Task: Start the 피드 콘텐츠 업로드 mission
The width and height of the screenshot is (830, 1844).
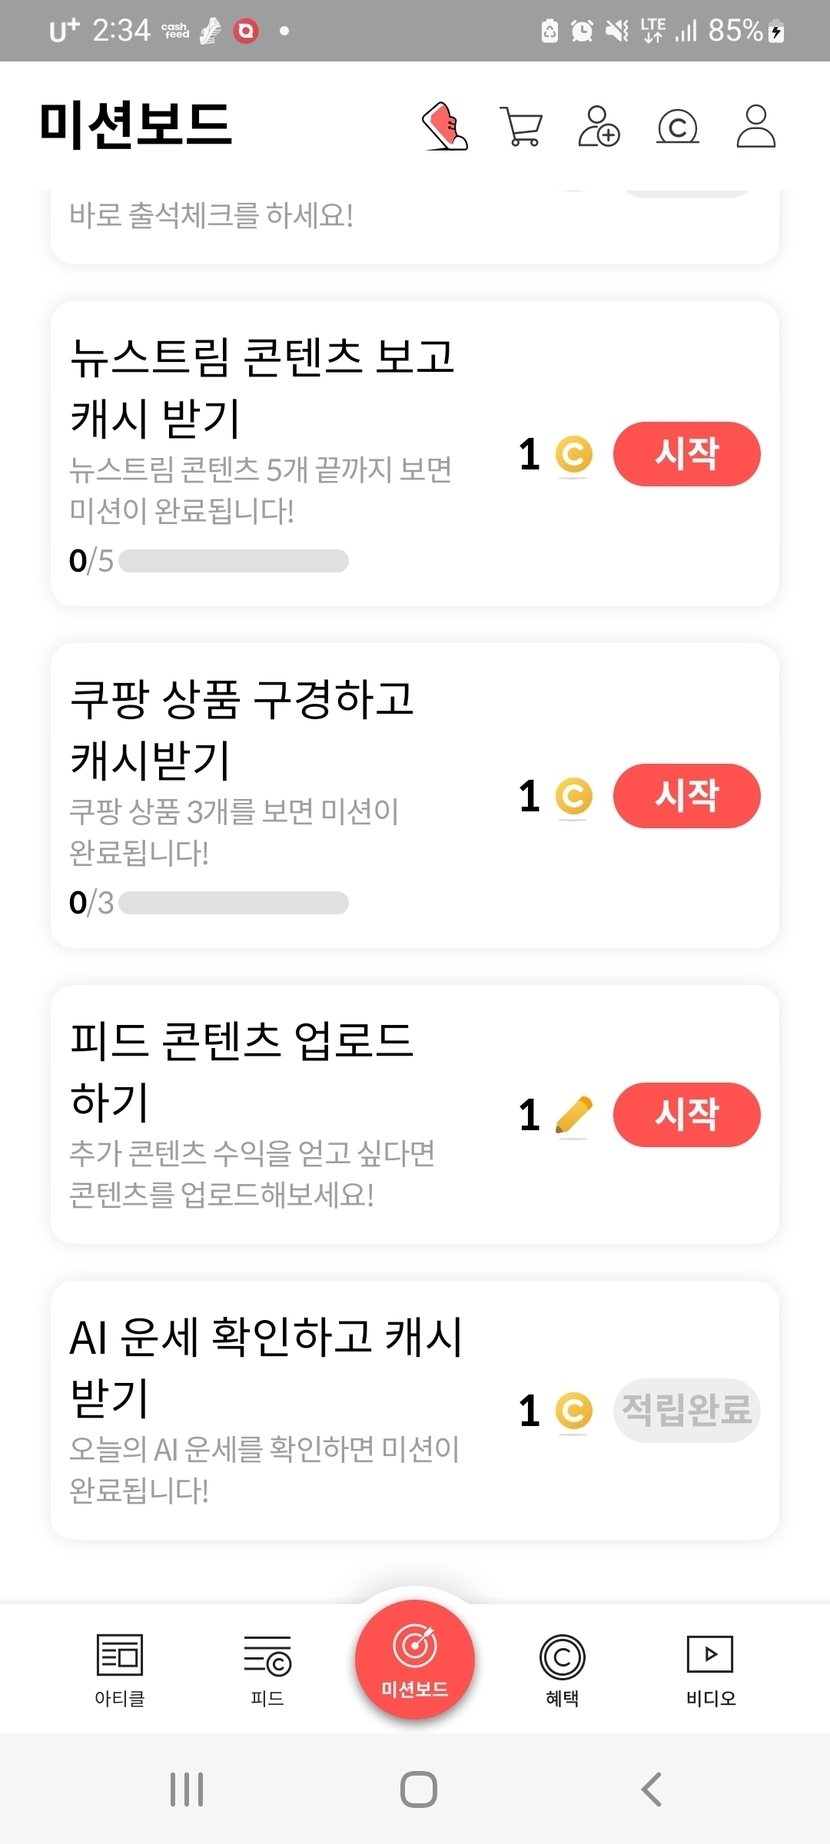Action: click(x=686, y=1114)
